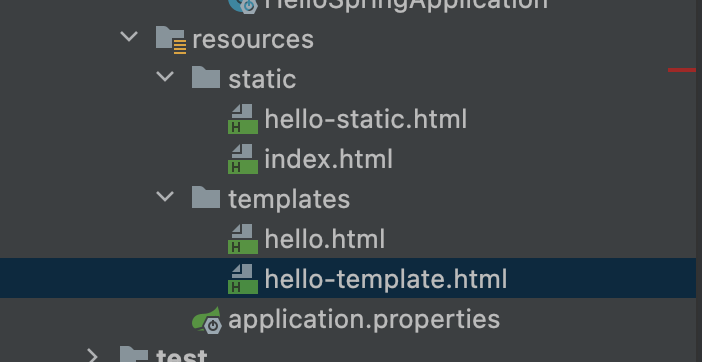The image size is (702, 362).
Task: Click the test folder icon
Action: (134, 354)
